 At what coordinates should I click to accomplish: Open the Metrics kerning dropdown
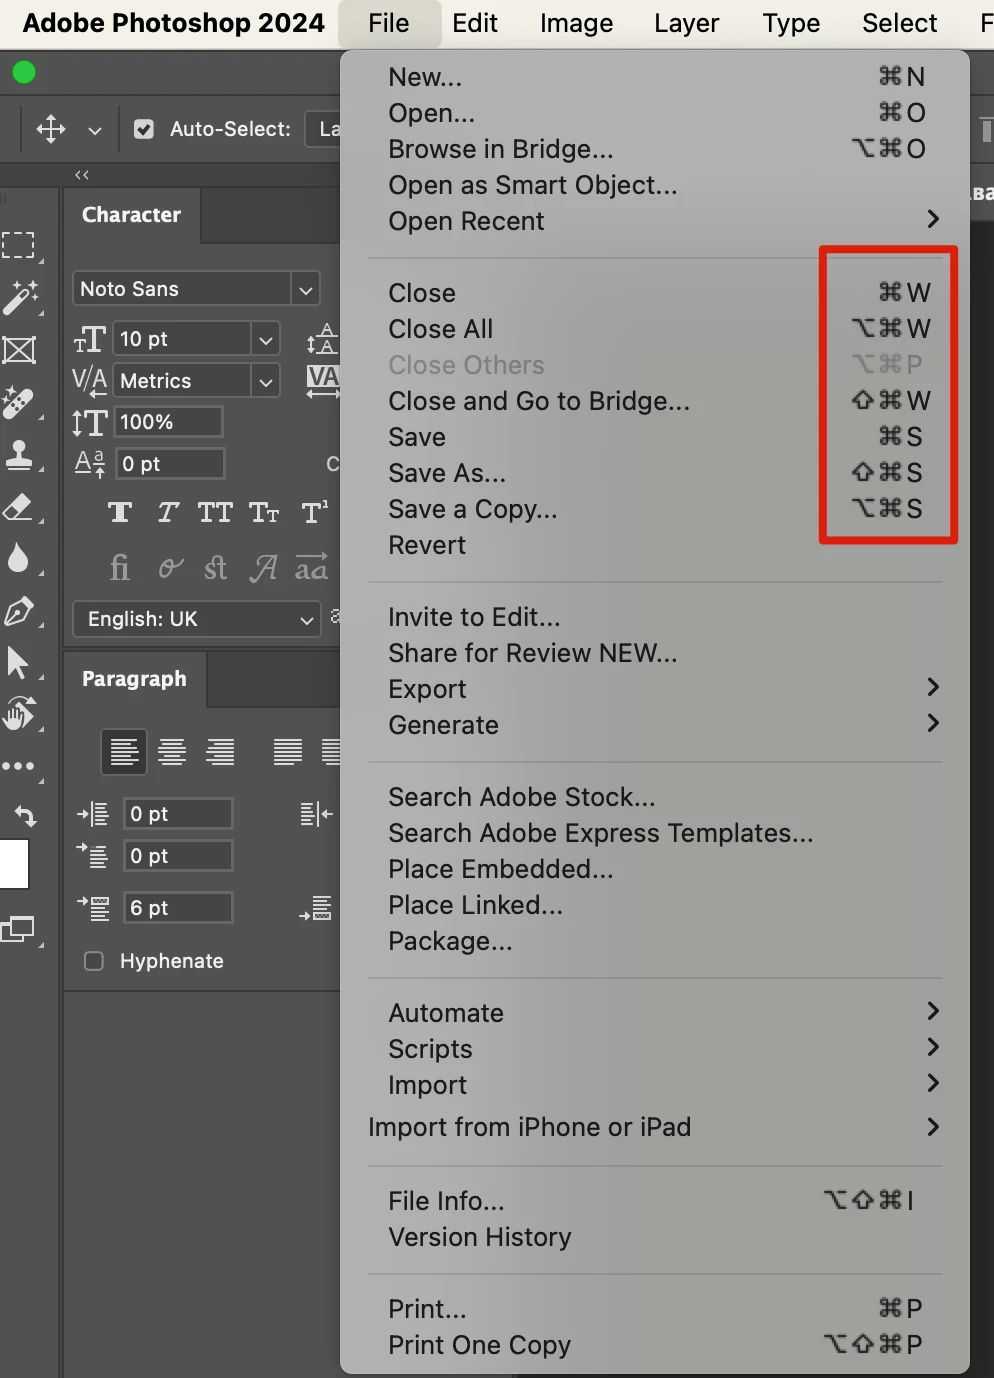(265, 381)
